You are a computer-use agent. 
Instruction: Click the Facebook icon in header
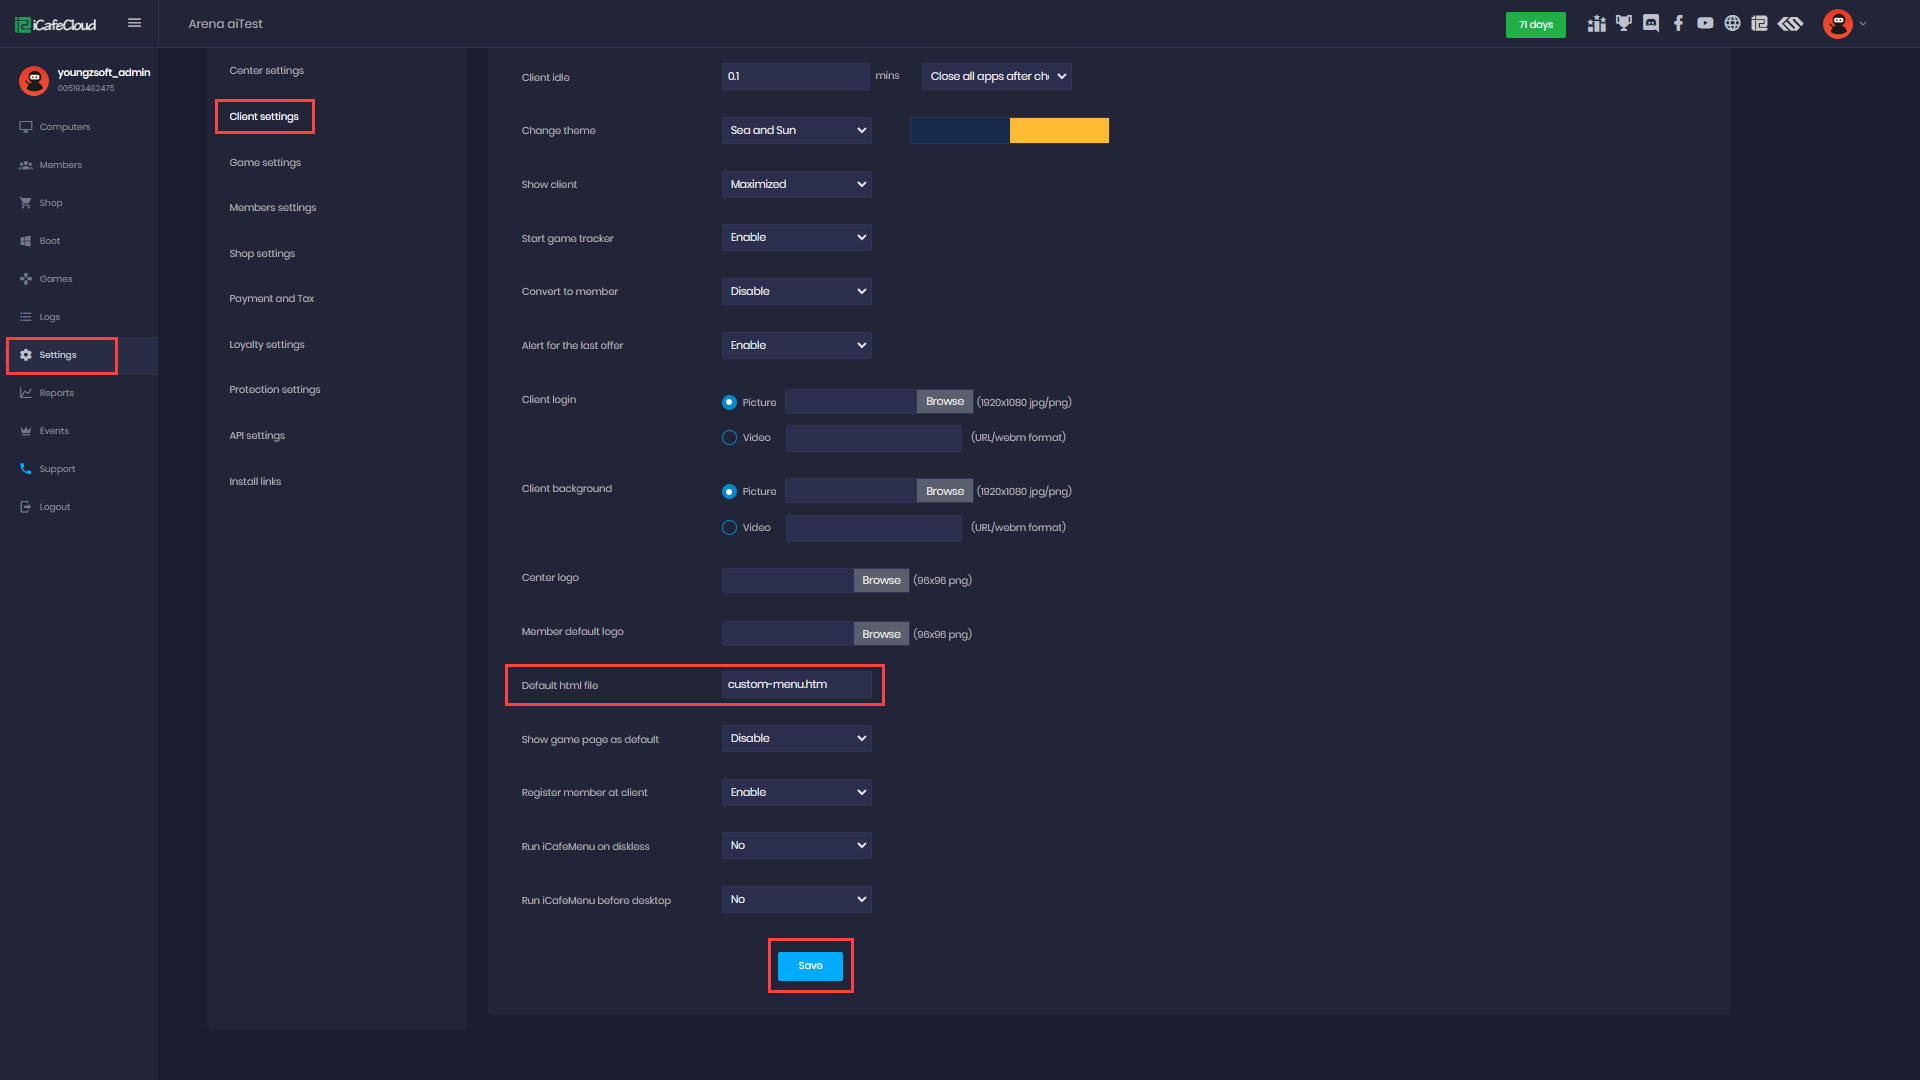tap(1678, 24)
